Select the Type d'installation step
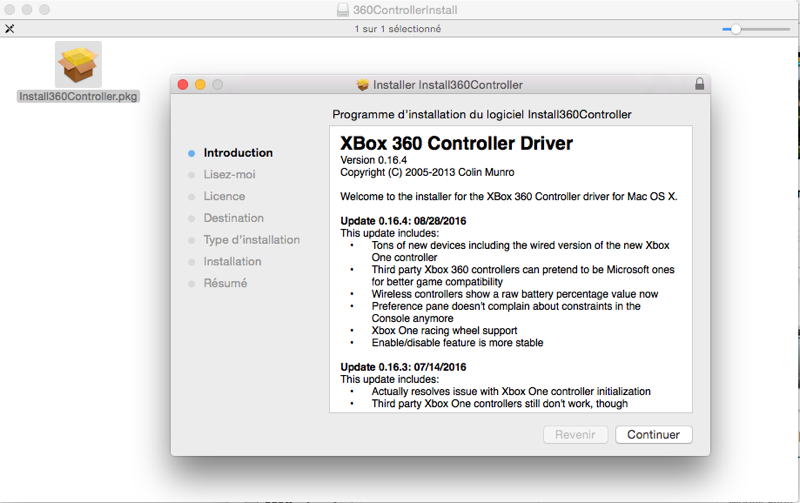The image size is (800, 503). point(252,240)
